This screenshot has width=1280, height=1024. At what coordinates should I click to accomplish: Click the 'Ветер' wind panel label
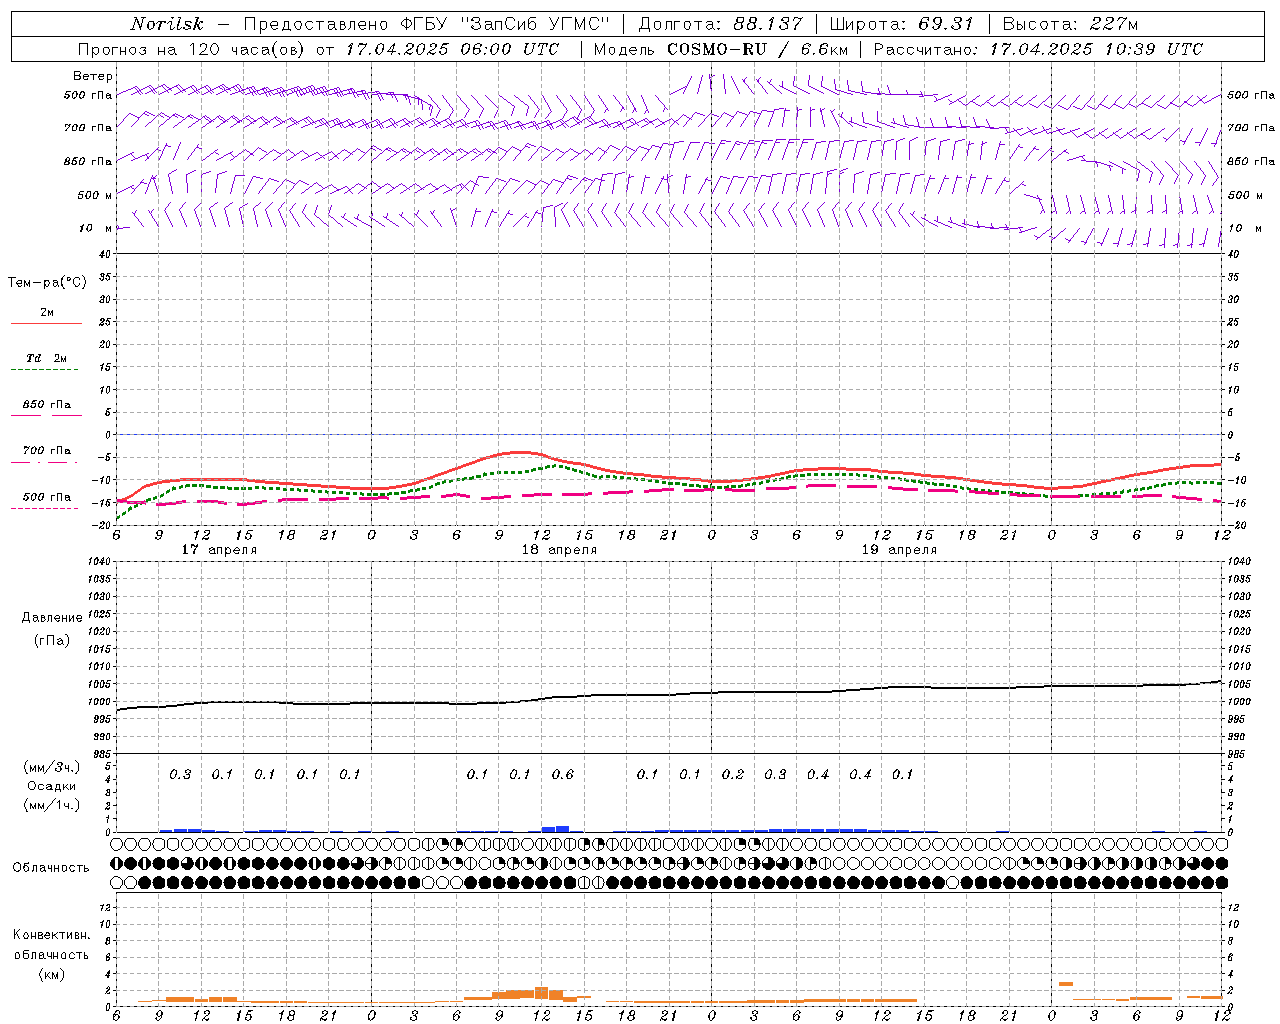pos(93,76)
